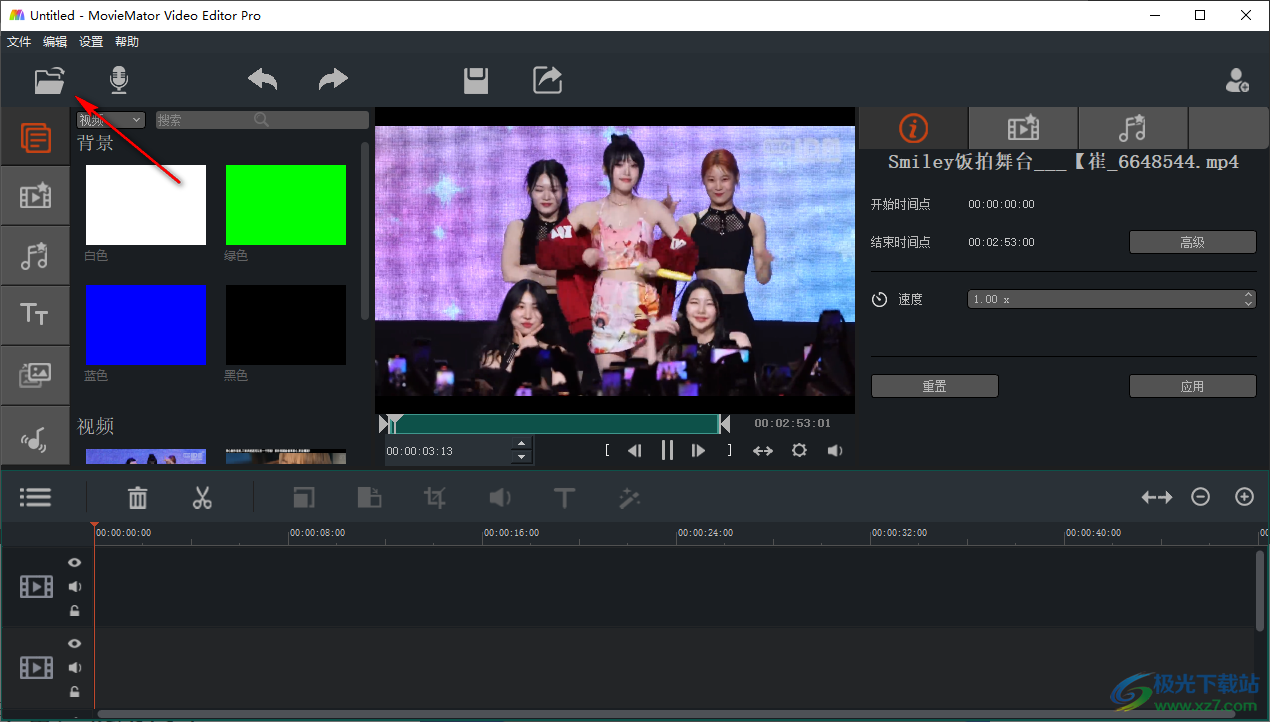Save project with floppy disk icon
The image size is (1270, 722).
click(x=477, y=80)
